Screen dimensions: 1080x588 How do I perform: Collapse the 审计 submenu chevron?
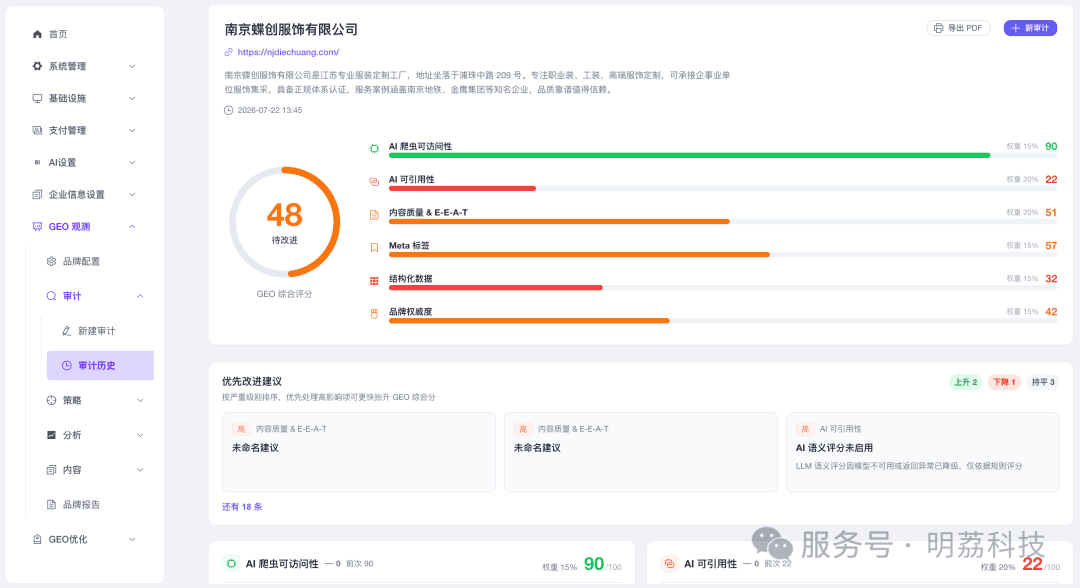point(140,296)
